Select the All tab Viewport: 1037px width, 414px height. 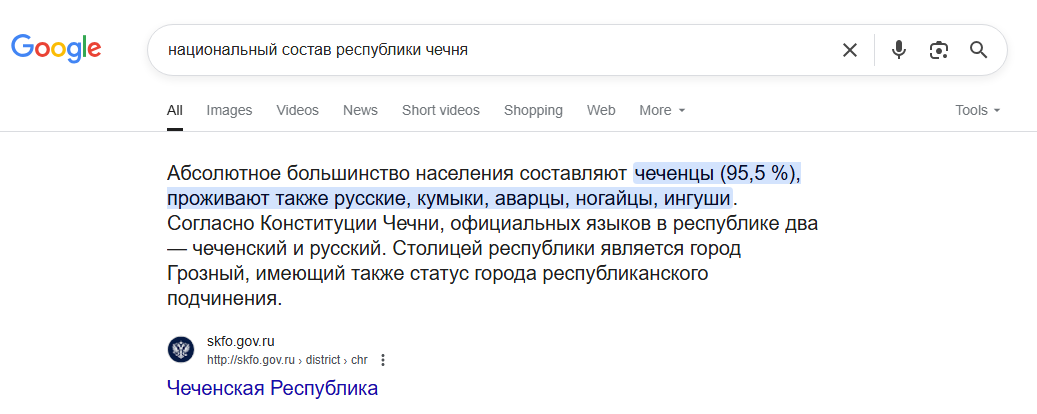tap(175, 110)
